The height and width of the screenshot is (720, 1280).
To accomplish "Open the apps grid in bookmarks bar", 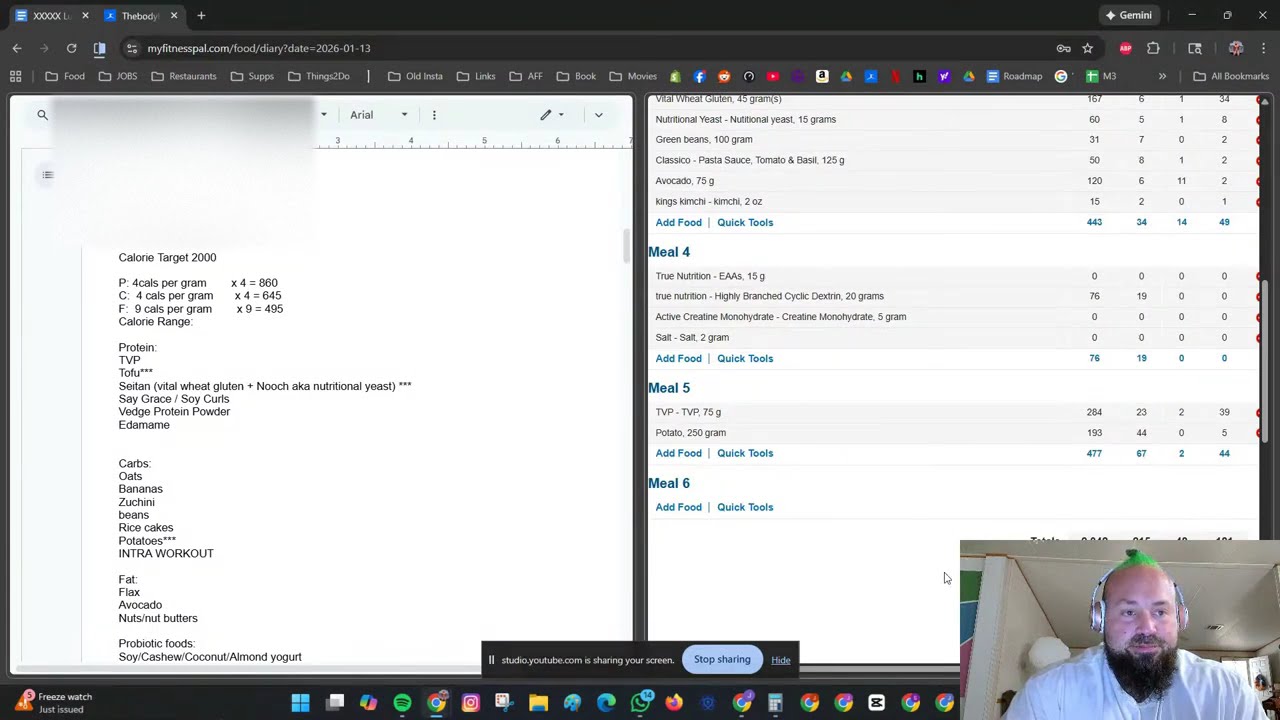I will pyautogui.click(x=15, y=76).
